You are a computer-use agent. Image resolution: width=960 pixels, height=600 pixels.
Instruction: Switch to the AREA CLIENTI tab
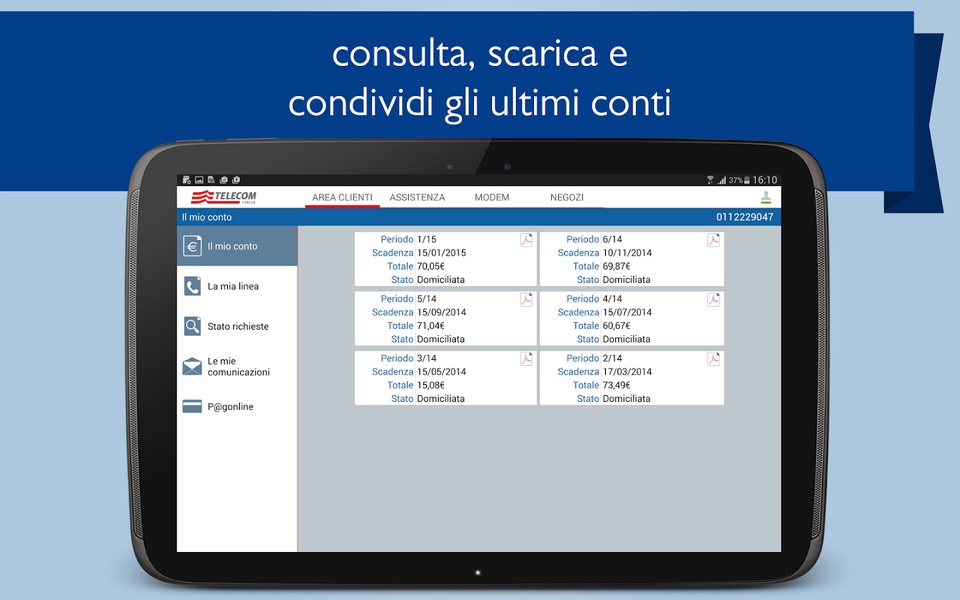click(x=342, y=197)
